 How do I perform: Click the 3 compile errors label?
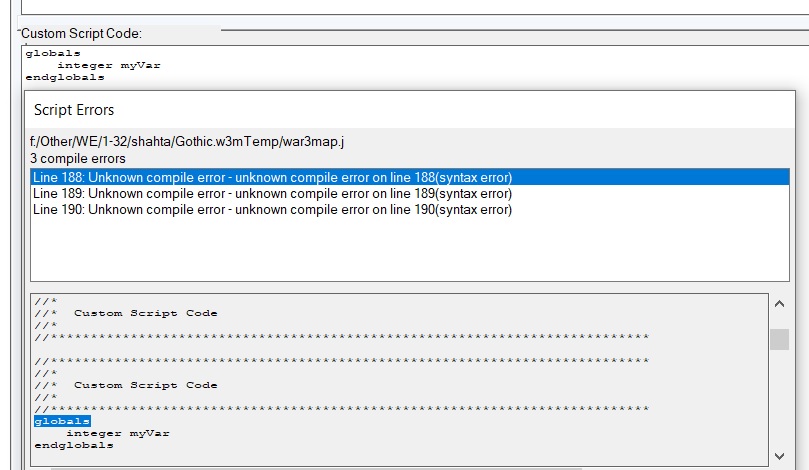[78, 159]
